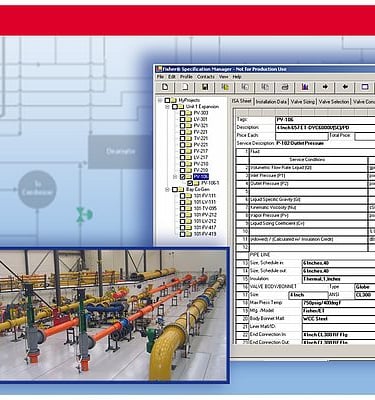
Task: Click the Insulation field
Action: pos(338,279)
